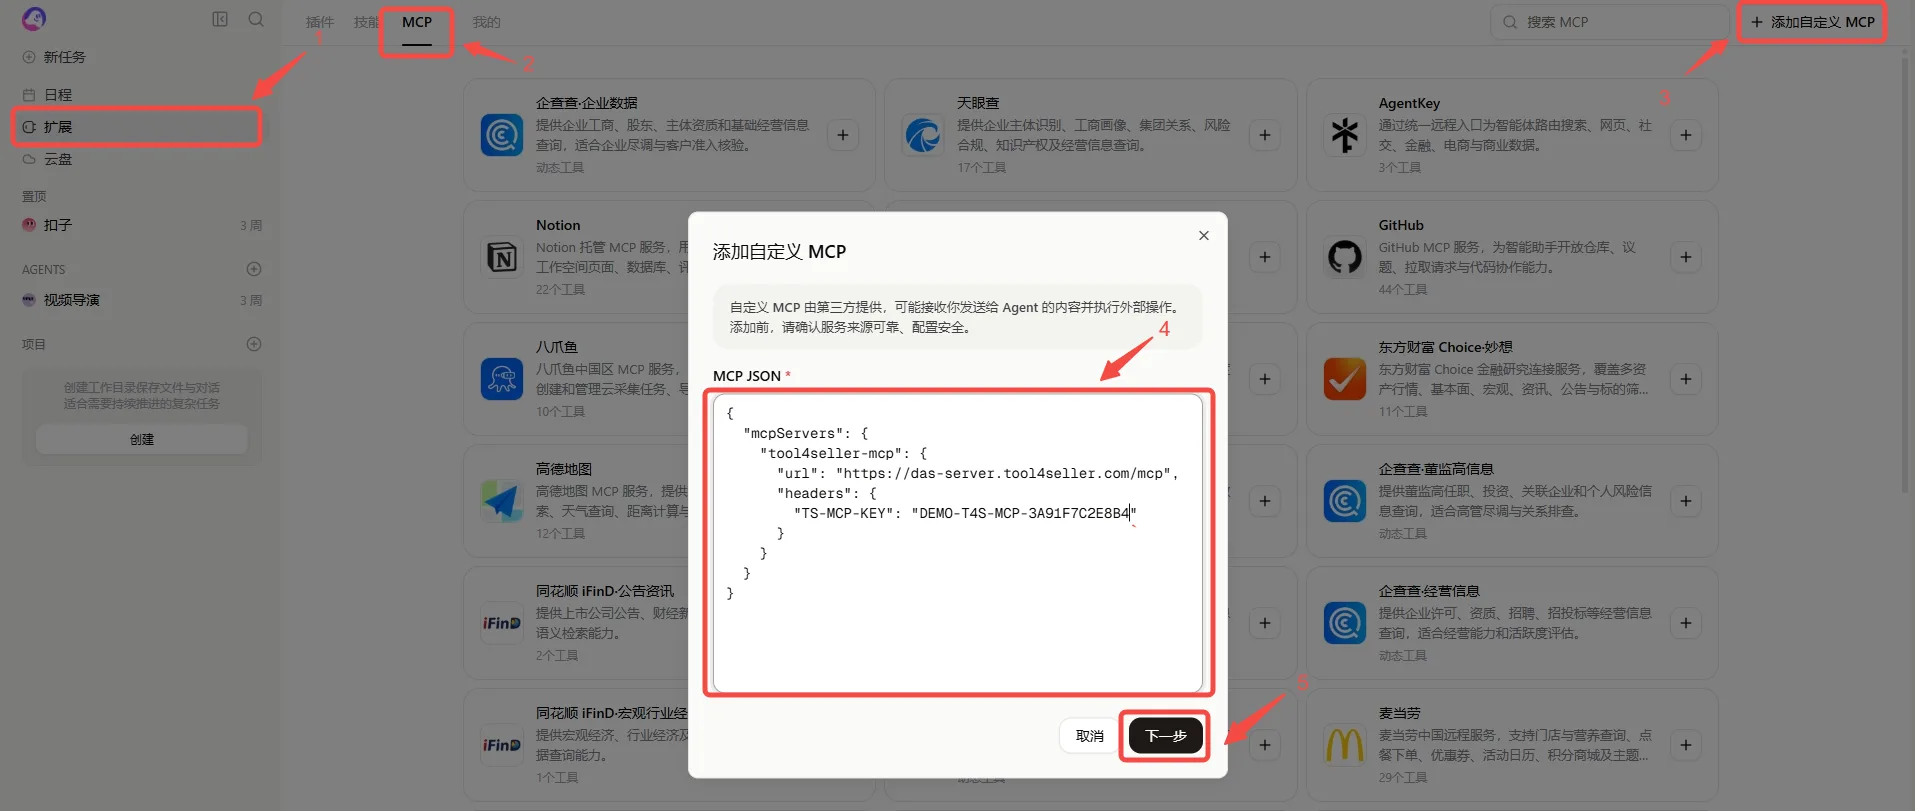The image size is (1915, 811).
Task: Add a new agent beside AGENTS
Action: [x=254, y=269]
